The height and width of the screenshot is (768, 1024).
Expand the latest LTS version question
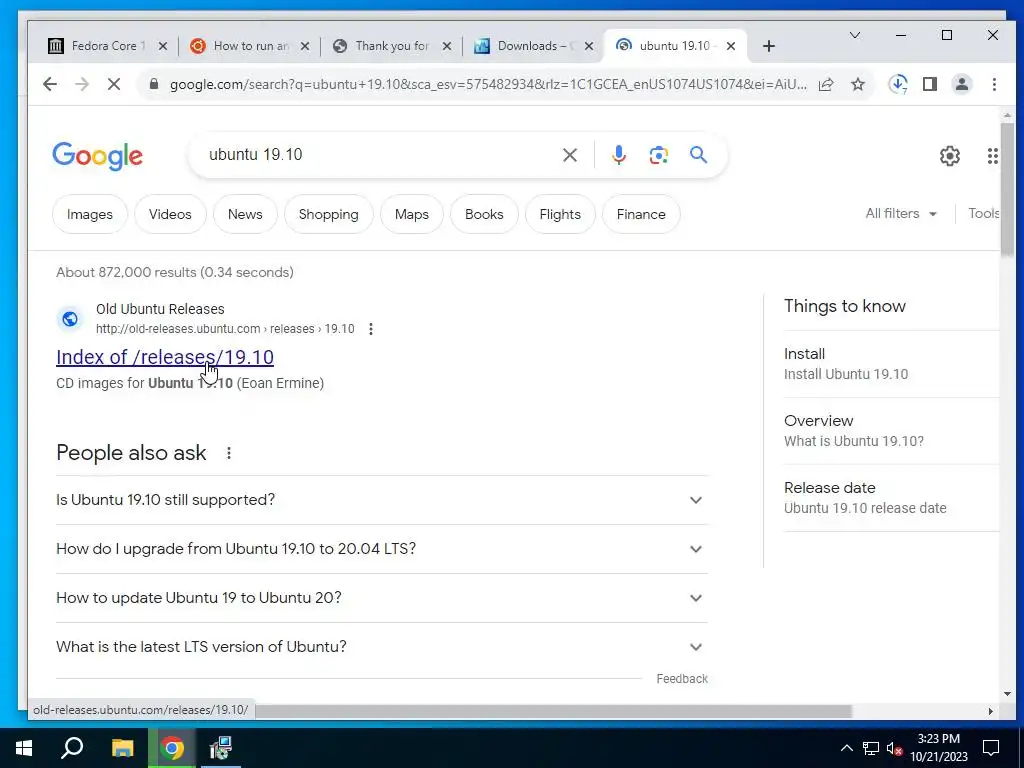pyautogui.click(x=381, y=647)
